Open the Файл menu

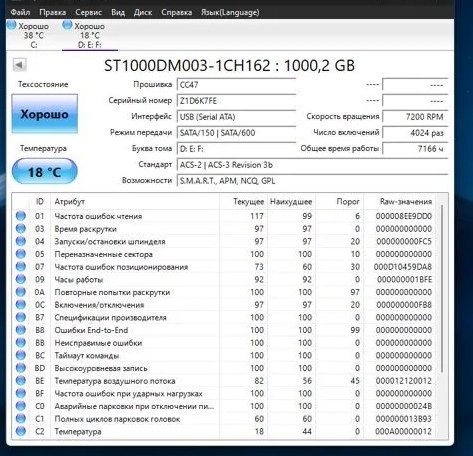point(20,12)
